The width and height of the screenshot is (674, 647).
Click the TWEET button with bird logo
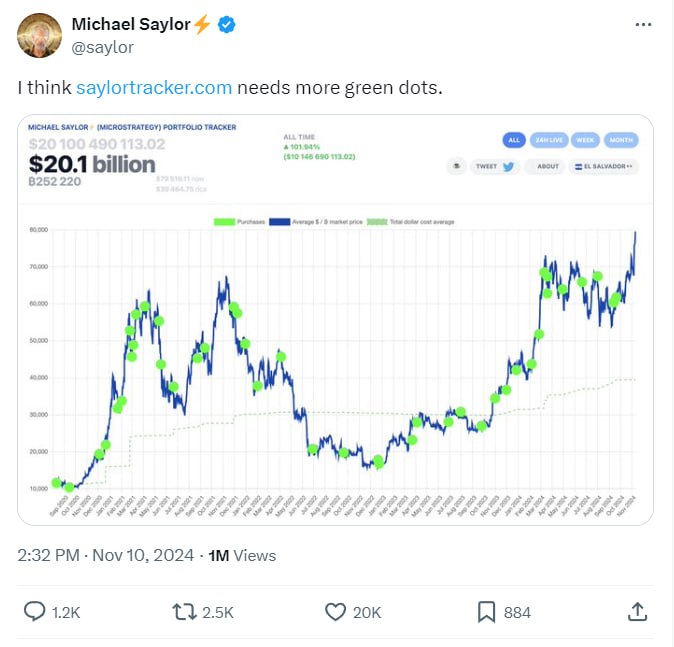coord(495,166)
